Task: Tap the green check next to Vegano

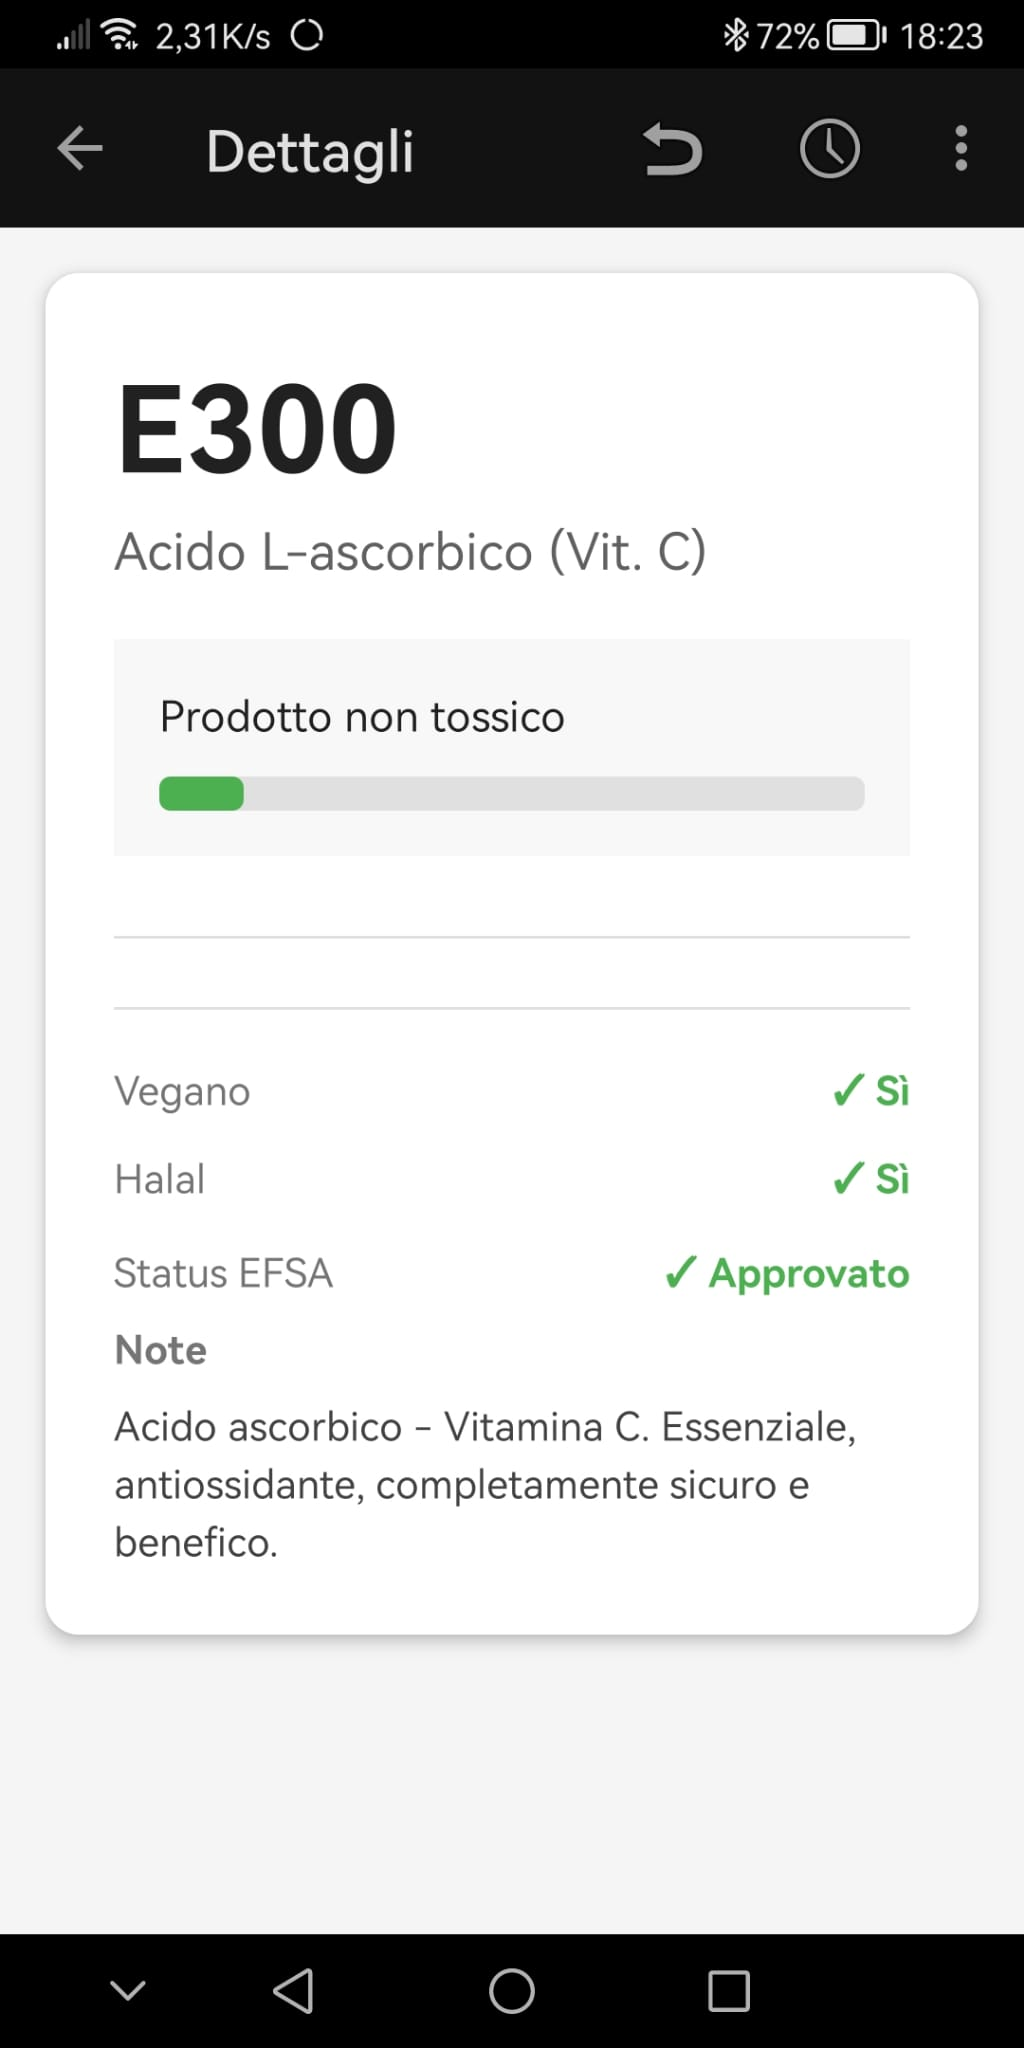Action: click(x=847, y=1091)
